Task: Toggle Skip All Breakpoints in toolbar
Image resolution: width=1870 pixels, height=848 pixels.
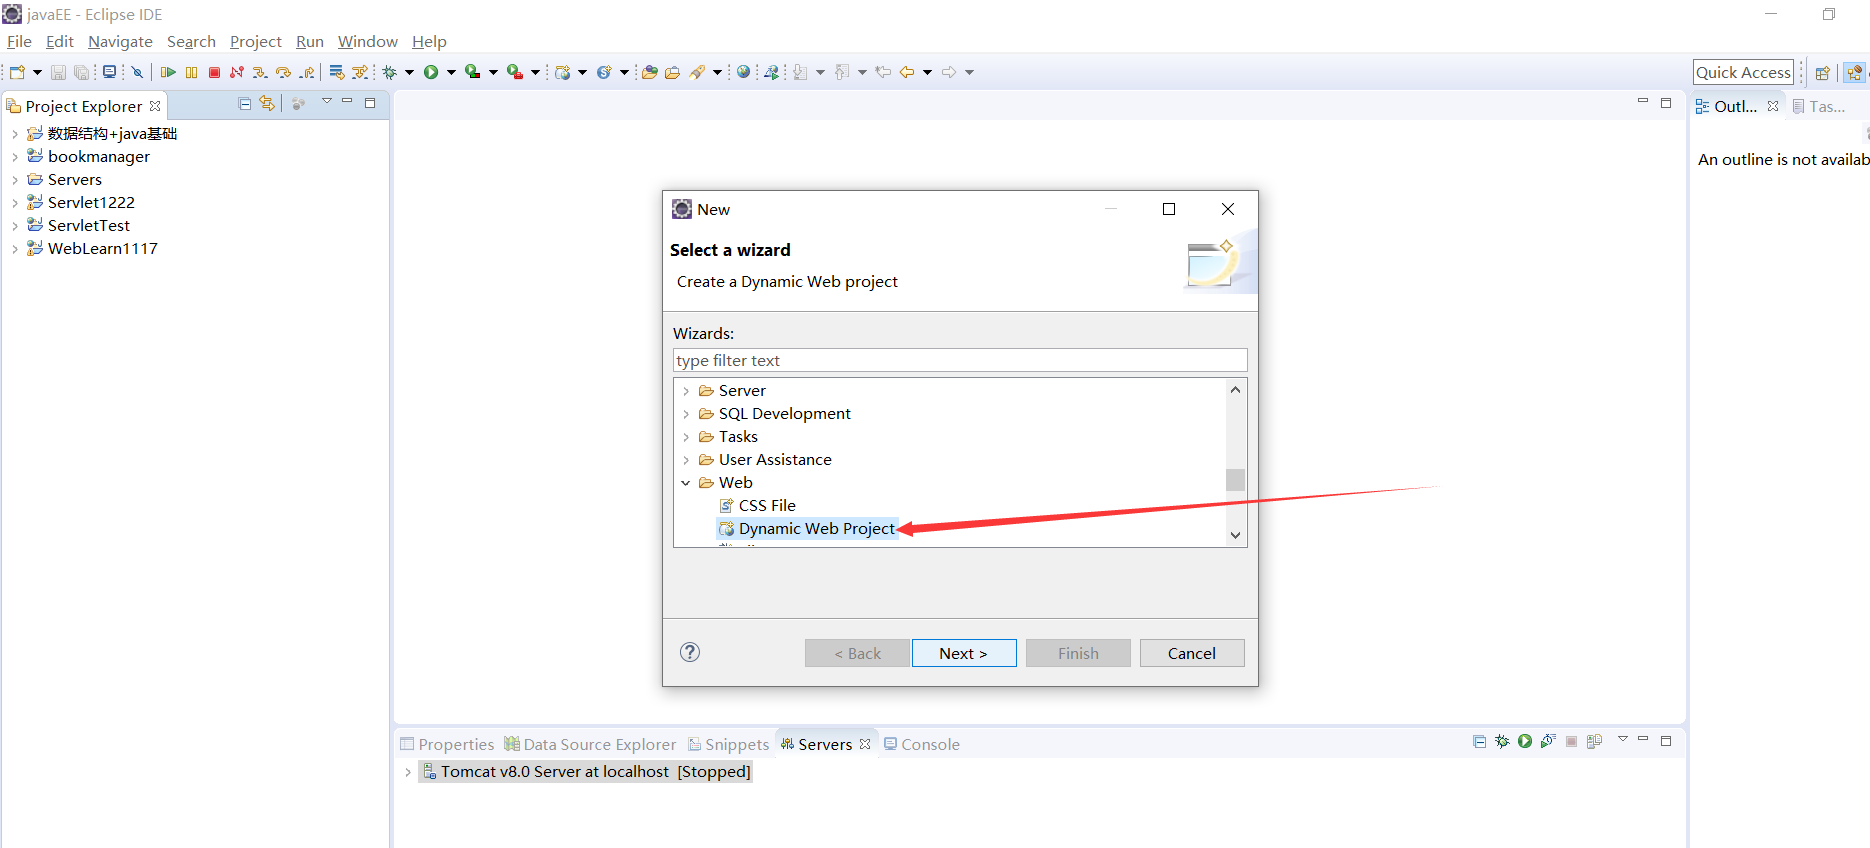Action: [138, 72]
